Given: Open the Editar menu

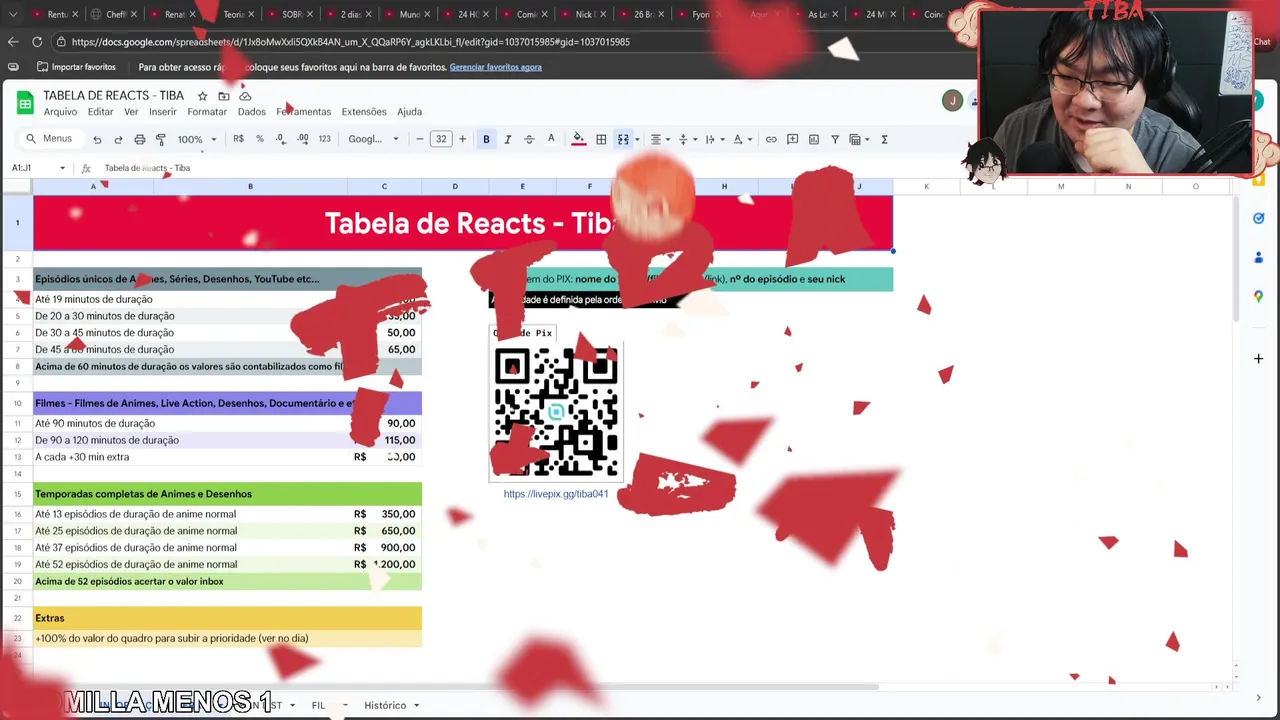Looking at the screenshot, I should [x=100, y=112].
